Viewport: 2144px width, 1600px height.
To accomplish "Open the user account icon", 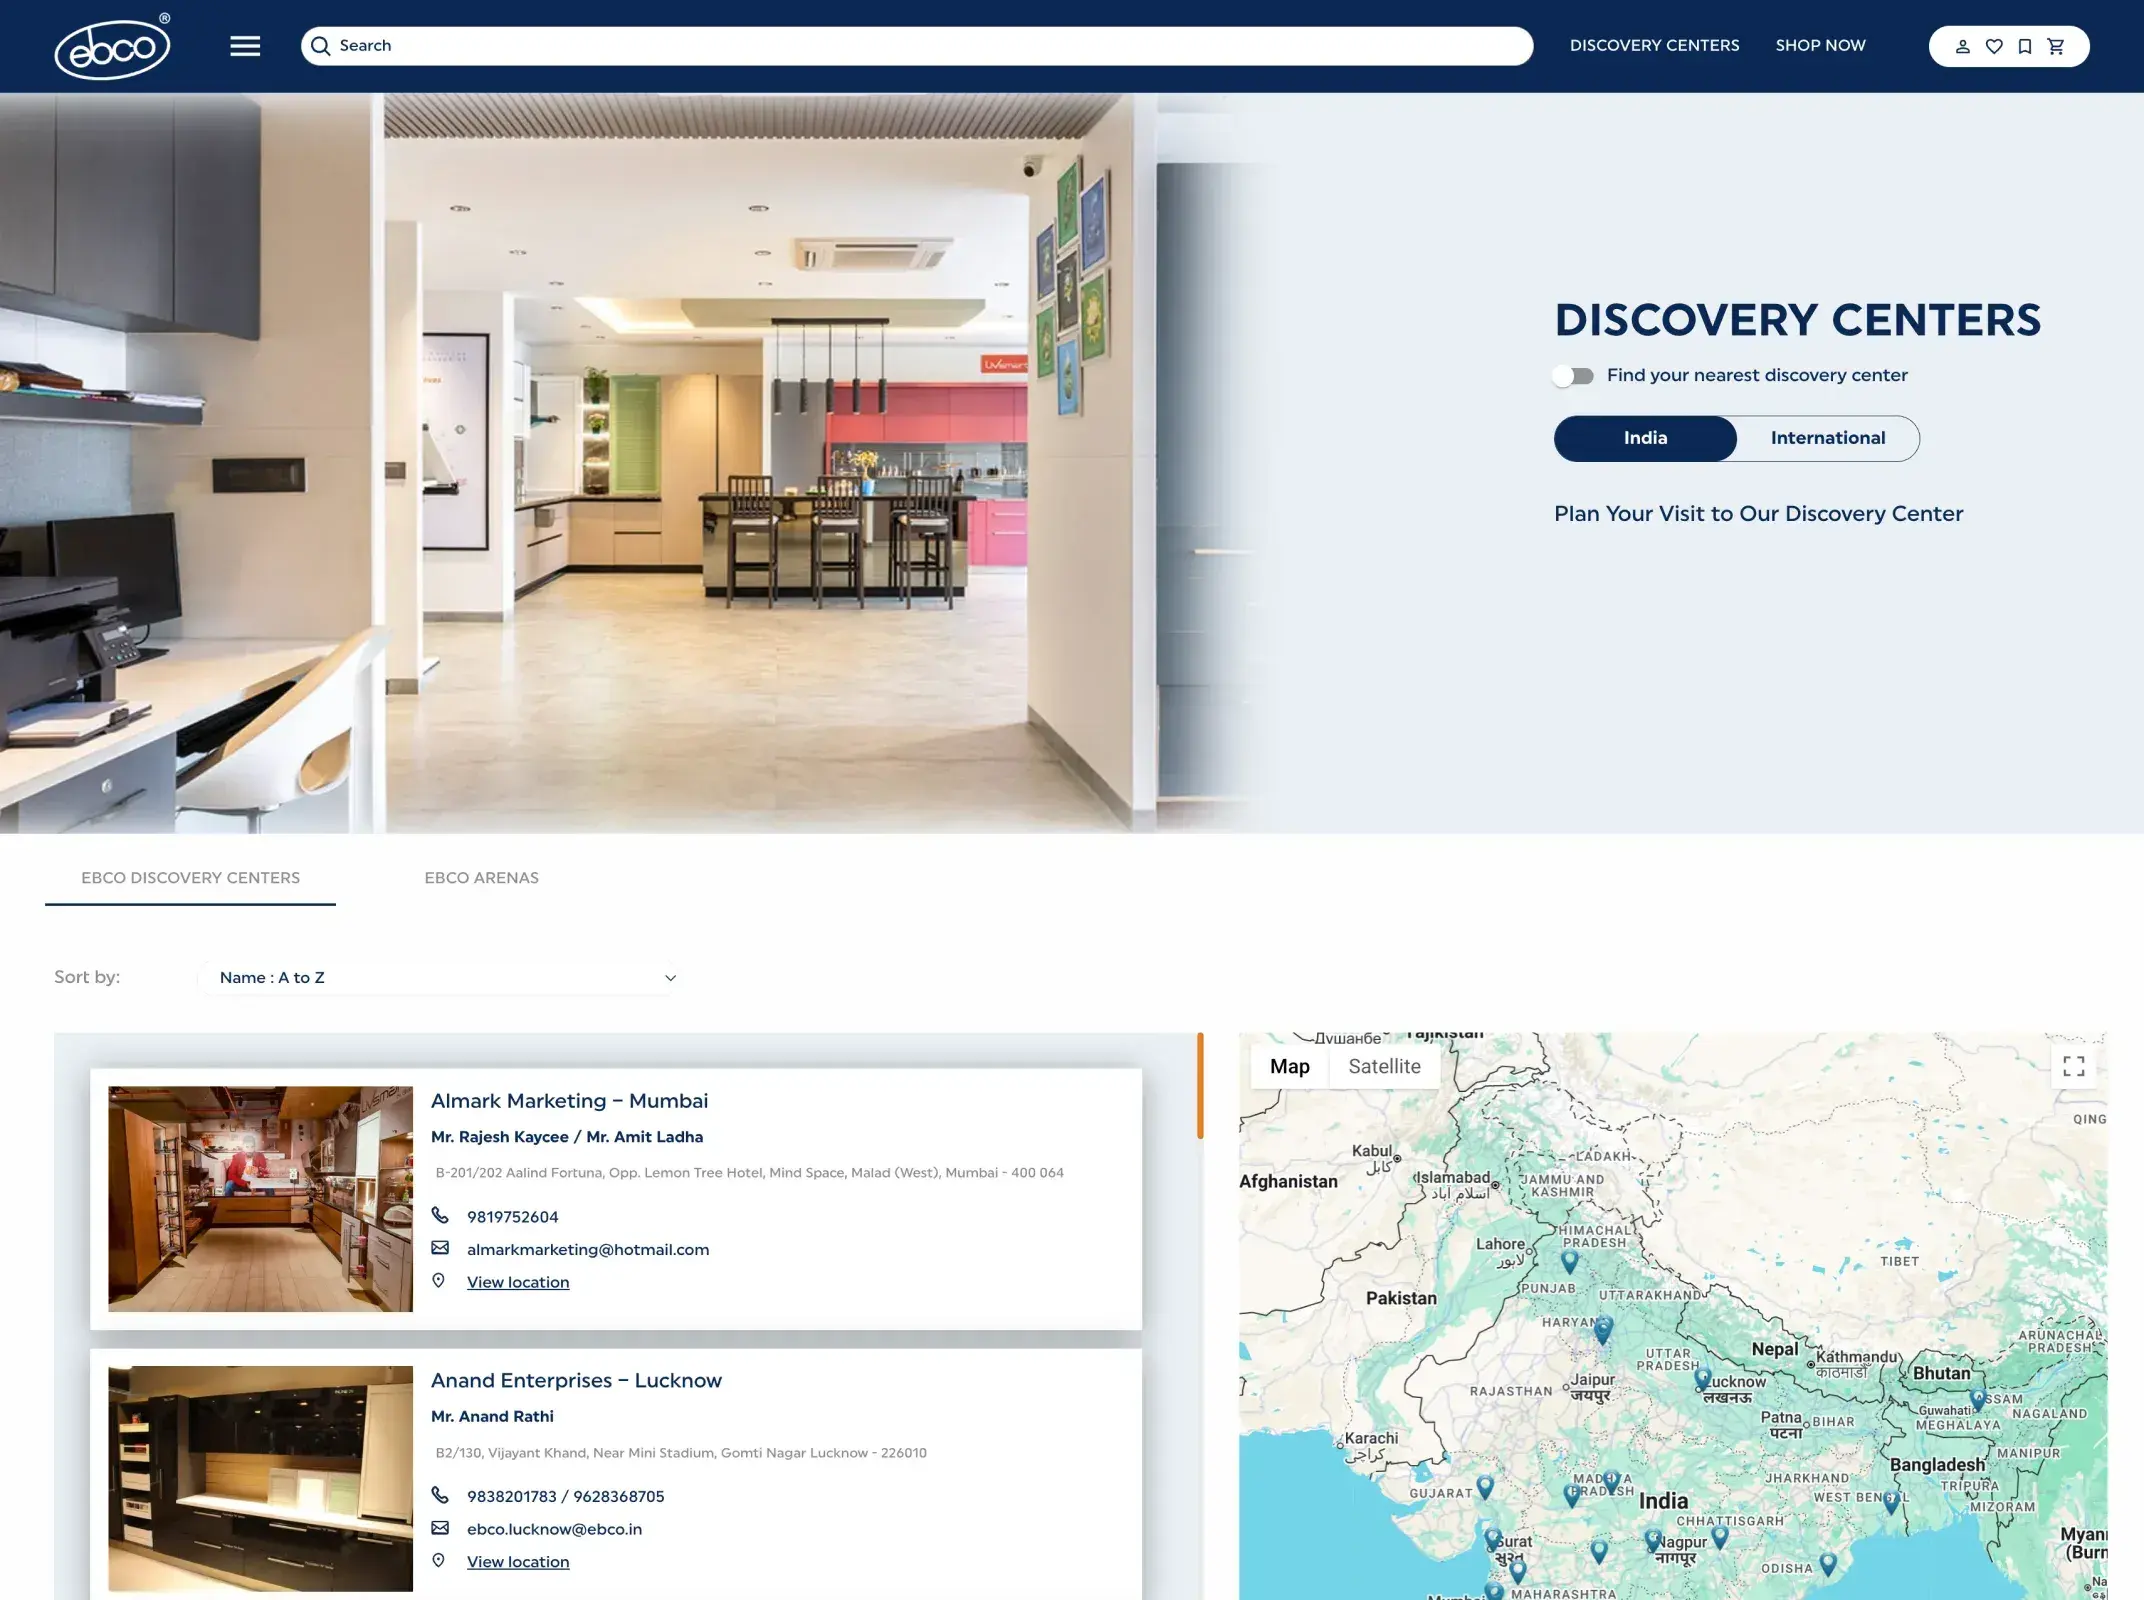I will click(x=1963, y=46).
